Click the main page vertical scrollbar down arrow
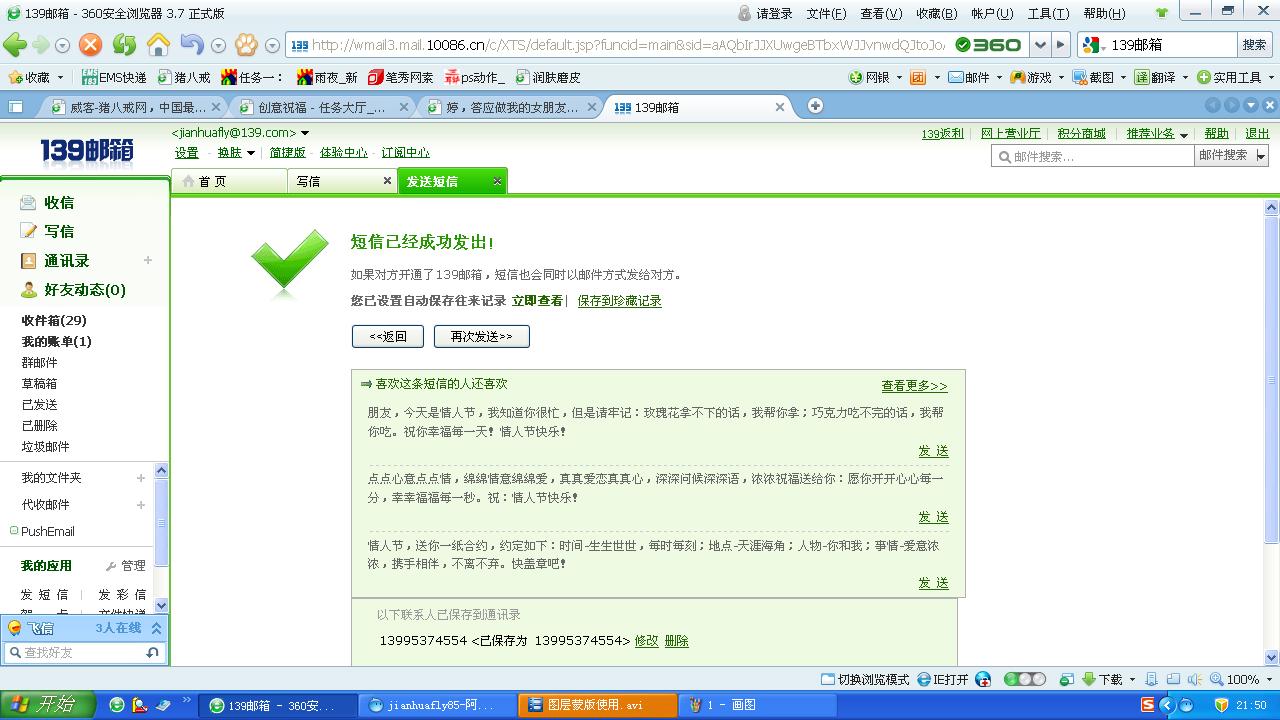This screenshot has width=1280, height=720. click(1272, 658)
